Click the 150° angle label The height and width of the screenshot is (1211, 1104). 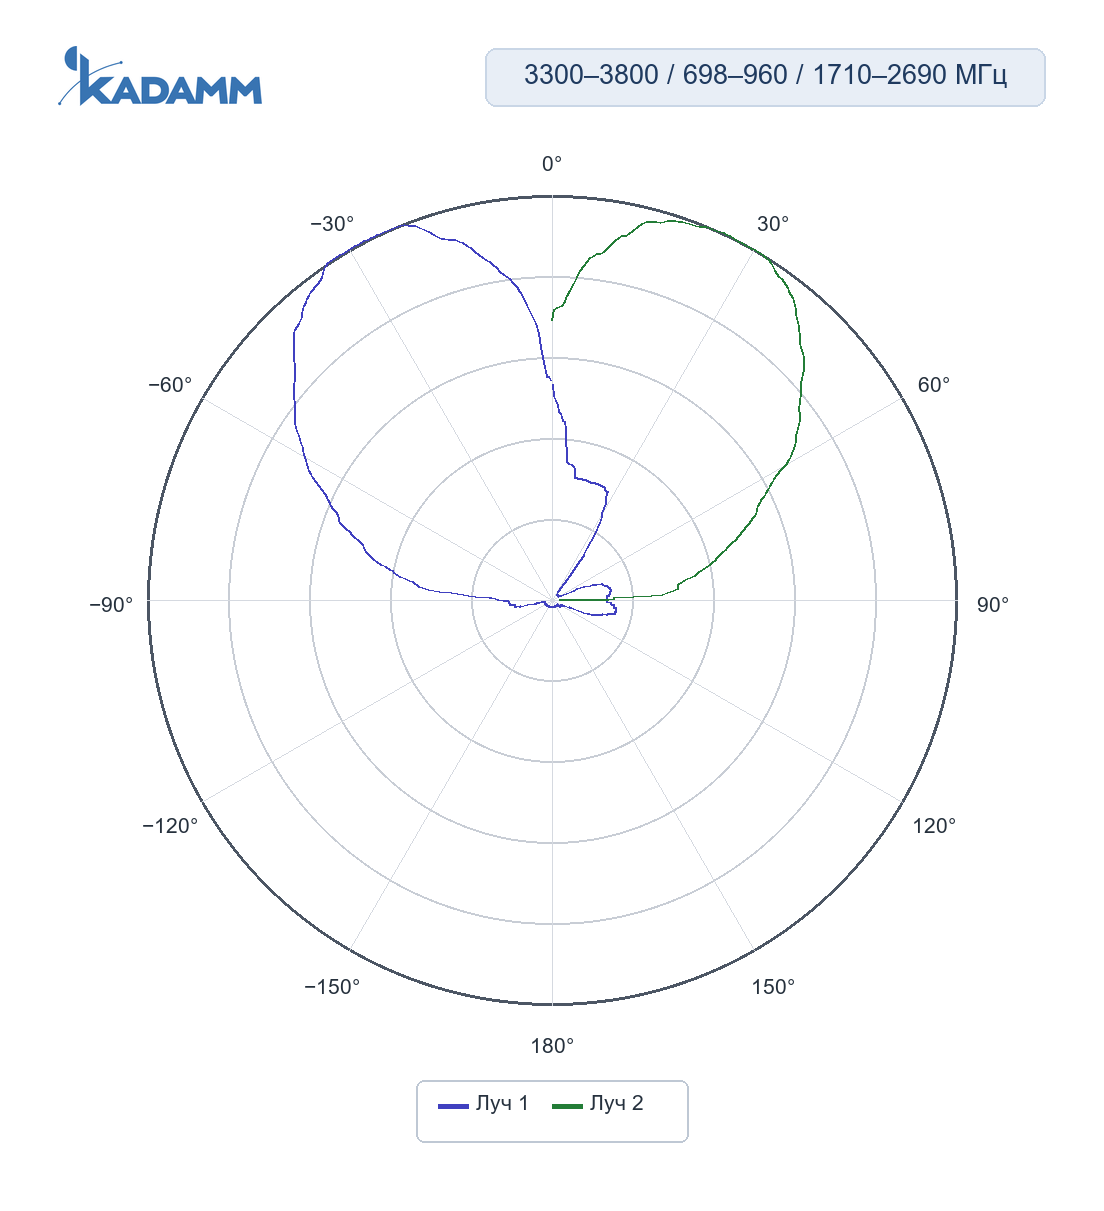(x=773, y=987)
